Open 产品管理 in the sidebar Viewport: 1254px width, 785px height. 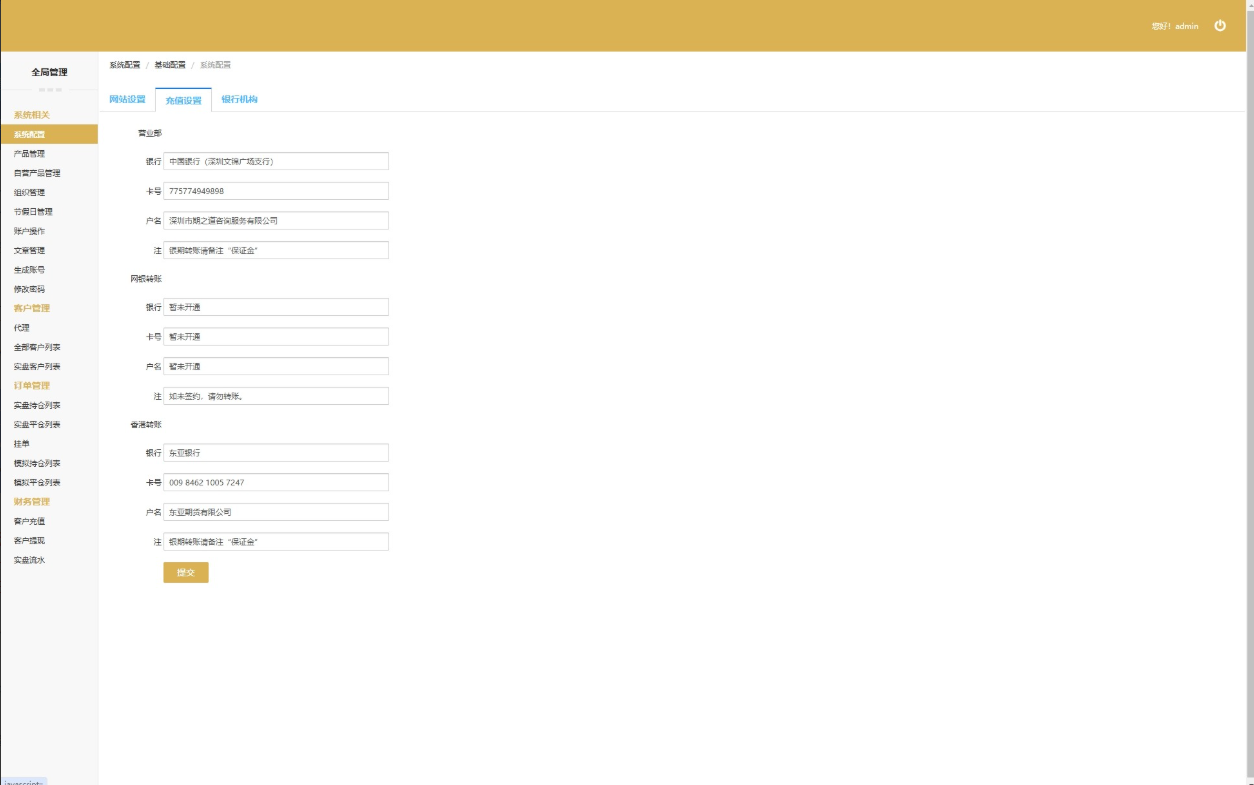click(x=29, y=154)
